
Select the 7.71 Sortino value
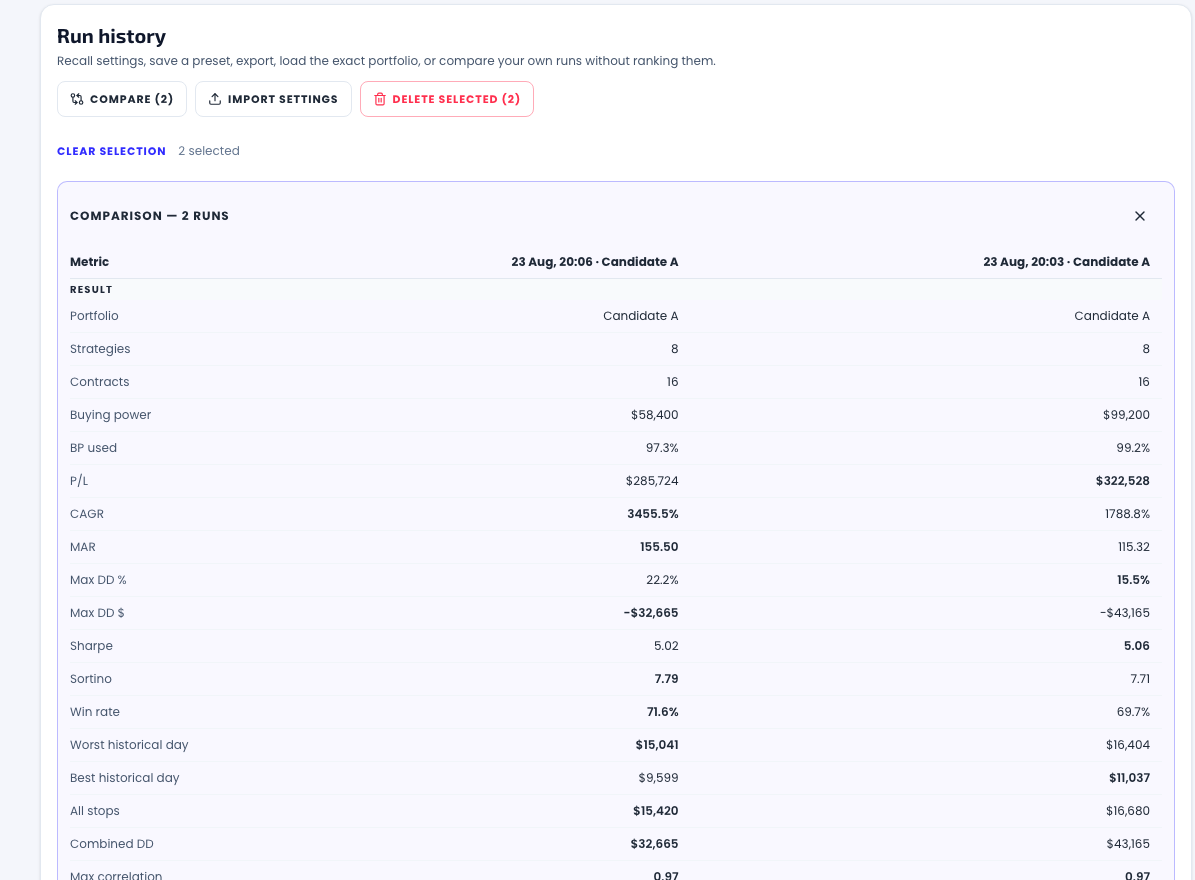pyautogui.click(x=1140, y=679)
